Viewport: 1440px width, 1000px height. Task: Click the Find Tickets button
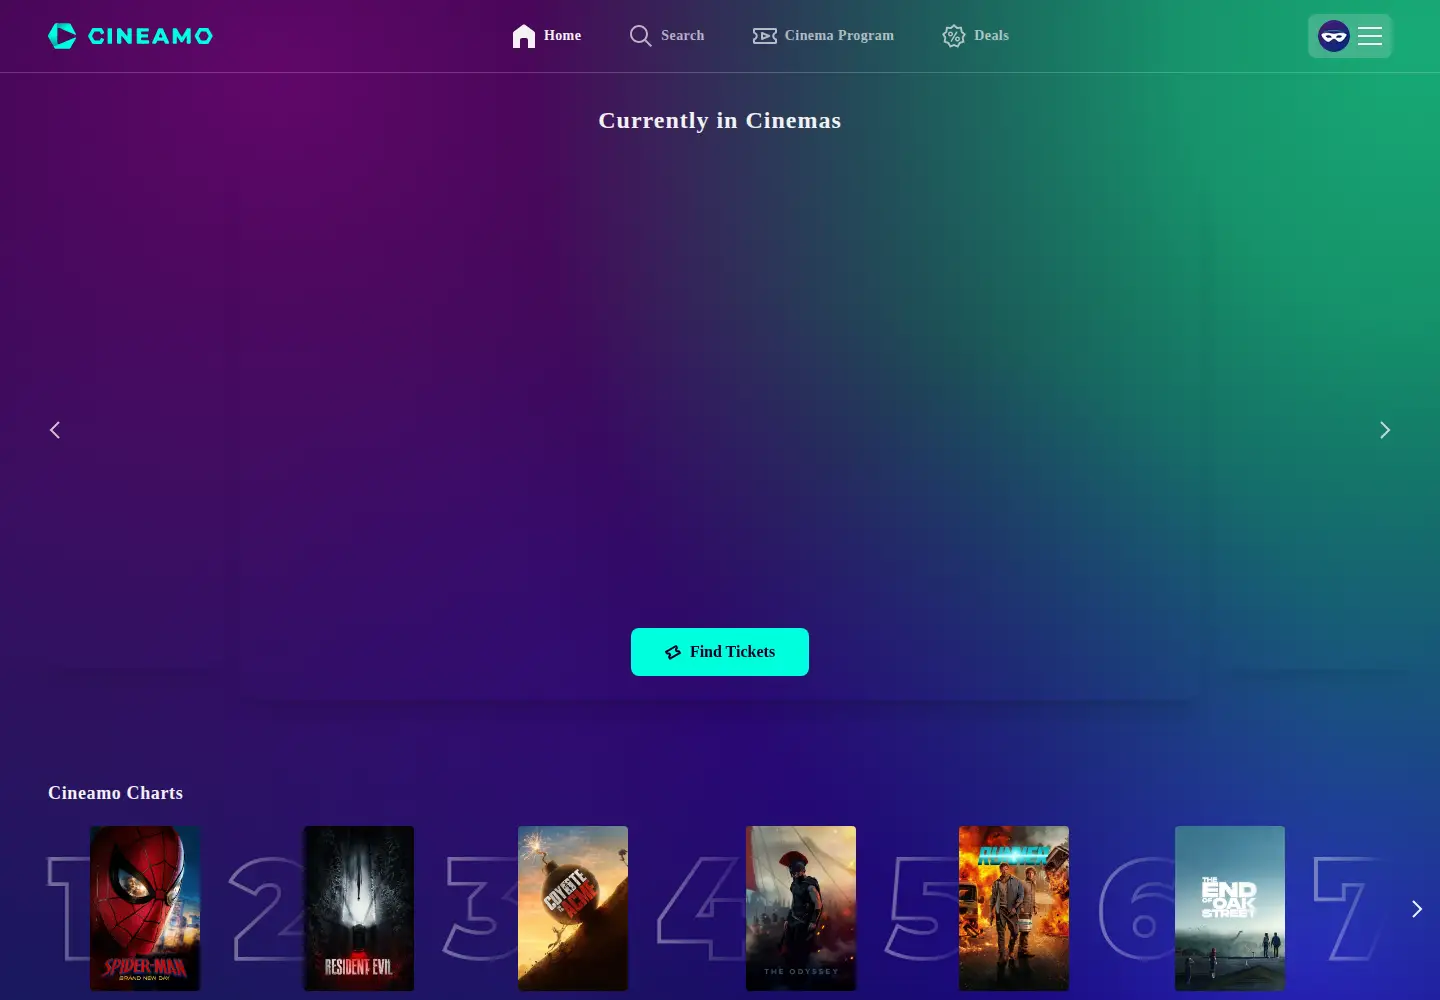coord(720,652)
